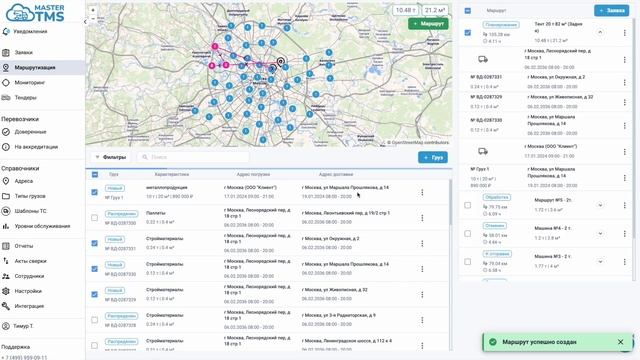
Task: Expand Машина №3 route details
Action: [600, 262]
